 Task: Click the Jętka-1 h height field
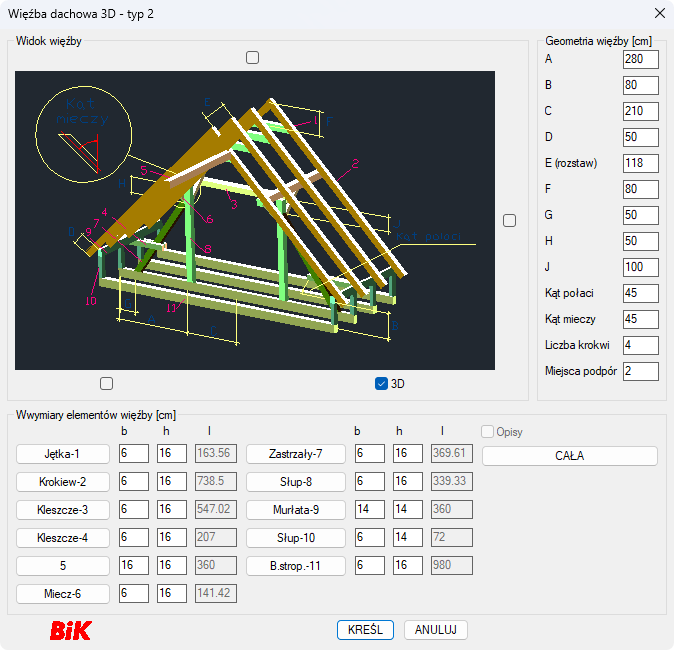pyautogui.click(x=172, y=454)
